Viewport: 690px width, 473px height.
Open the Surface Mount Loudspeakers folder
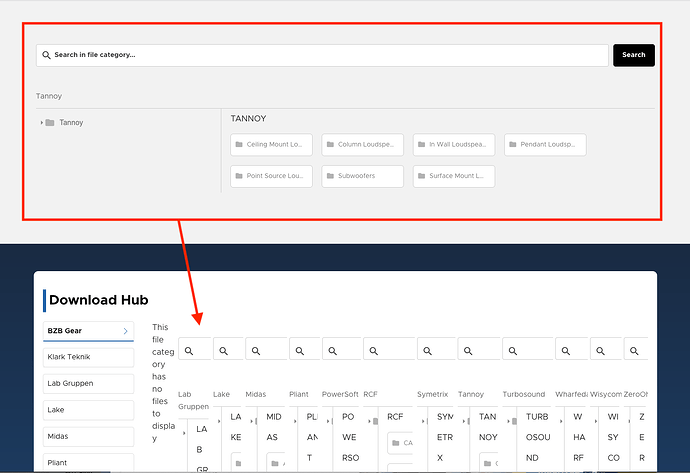[x=453, y=176]
